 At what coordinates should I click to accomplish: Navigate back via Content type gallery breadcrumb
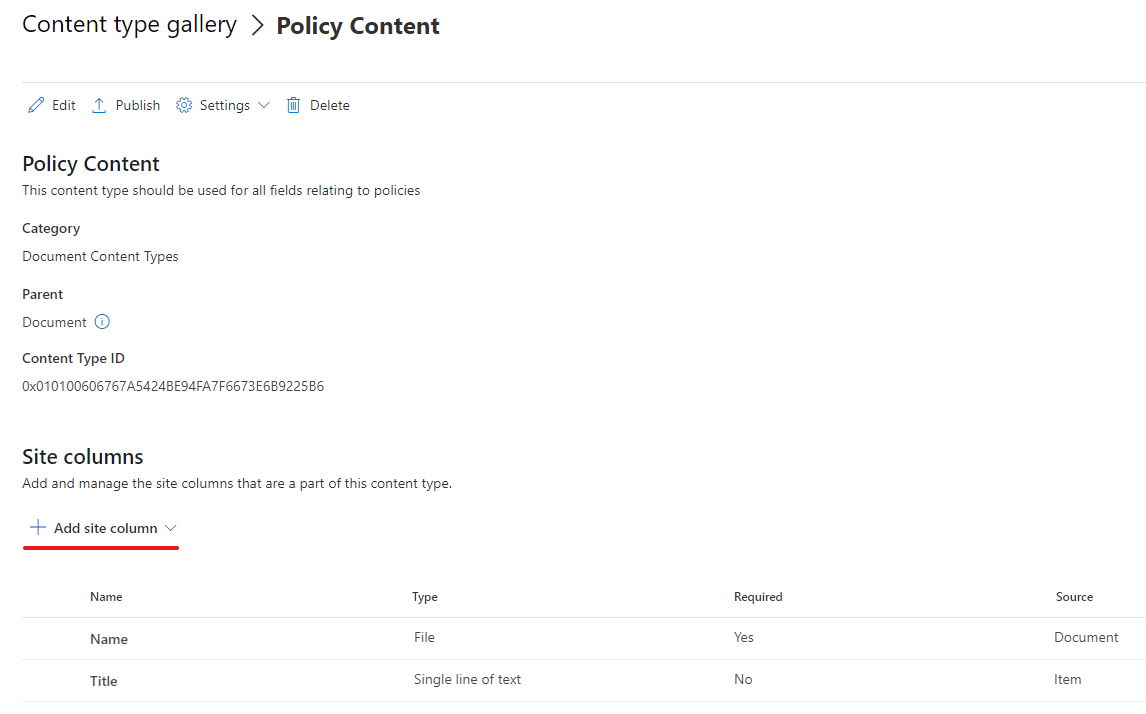pyautogui.click(x=128, y=24)
